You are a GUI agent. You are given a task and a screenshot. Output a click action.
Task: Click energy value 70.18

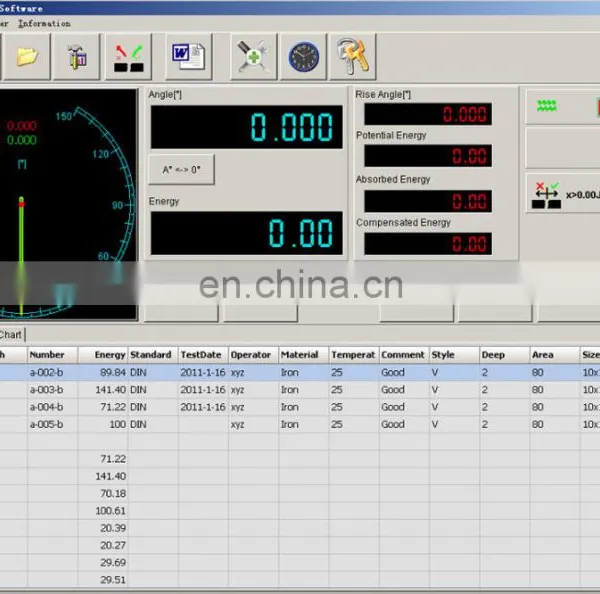click(113, 493)
